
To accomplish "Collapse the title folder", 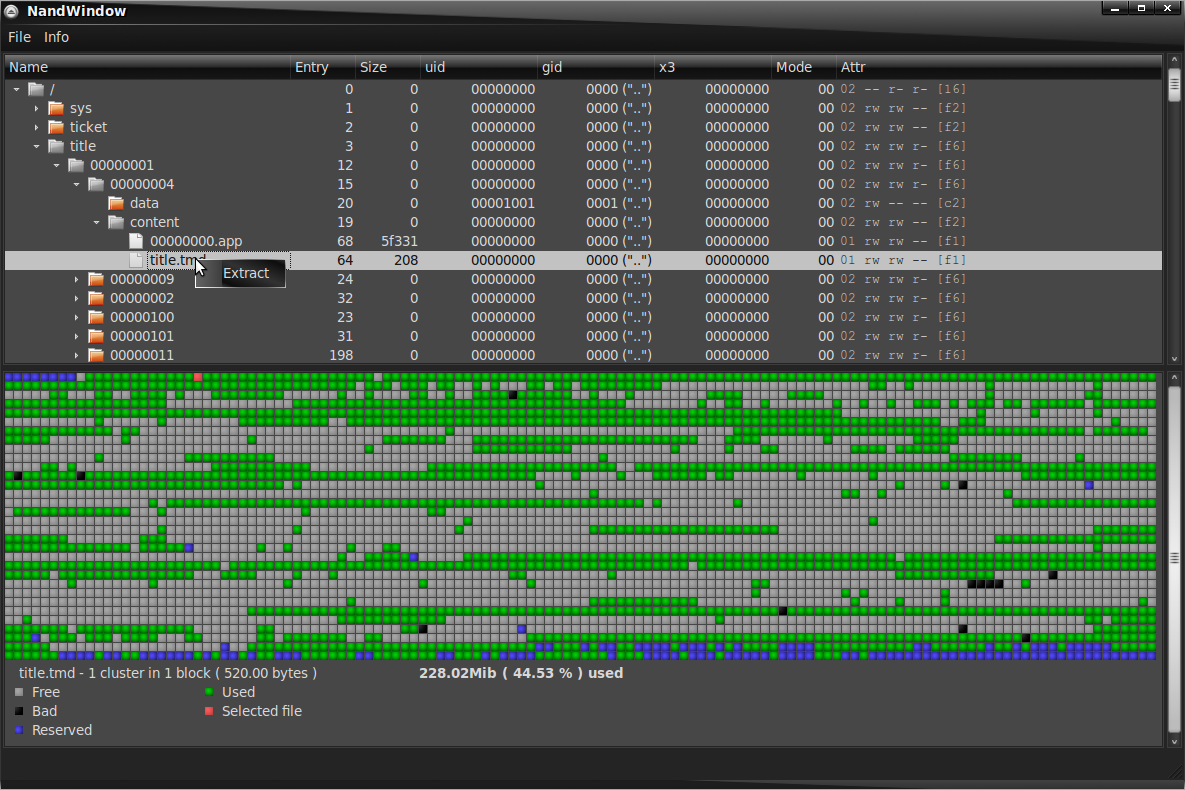I will 36,146.
